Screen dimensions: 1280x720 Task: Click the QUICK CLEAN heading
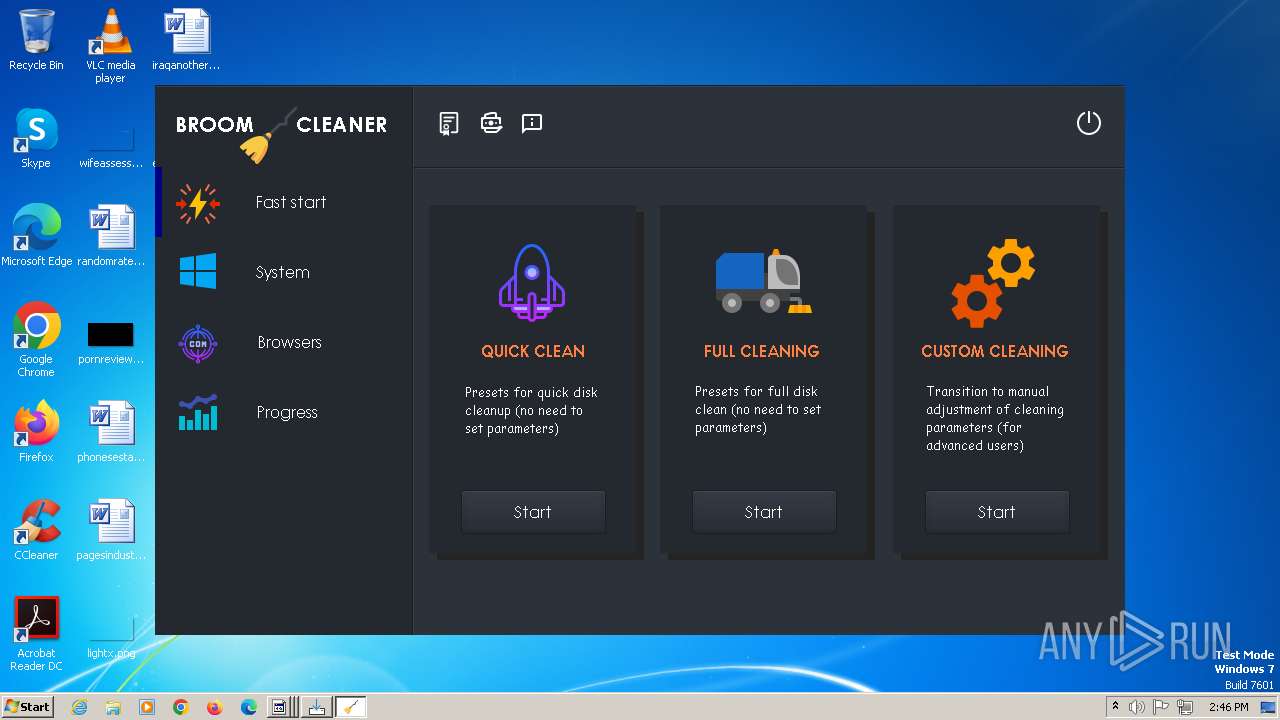click(x=533, y=351)
